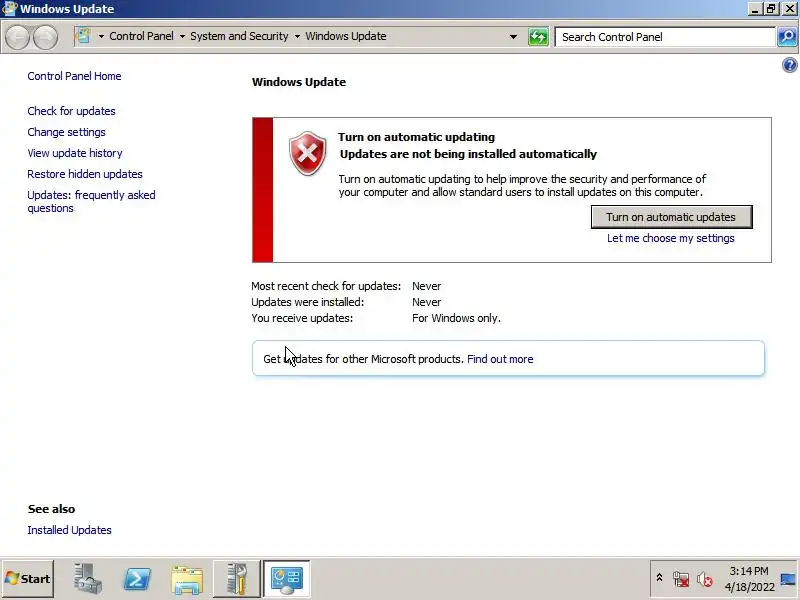The image size is (800, 600).
Task: Open the taskbar clock showing 3:14 PM
Action: click(749, 579)
